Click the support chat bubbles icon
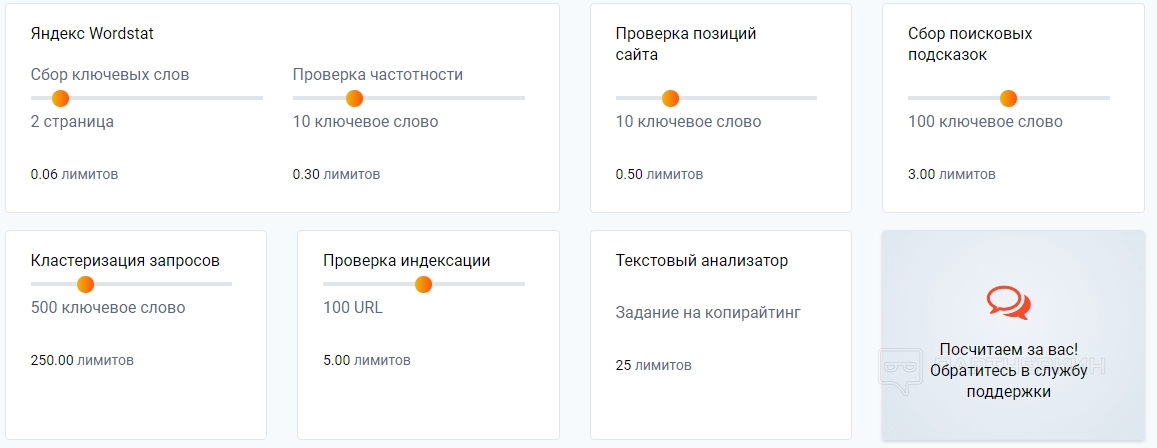The width and height of the screenshot is (1157, 448). pyautogui.click(x=1008, y=302)
